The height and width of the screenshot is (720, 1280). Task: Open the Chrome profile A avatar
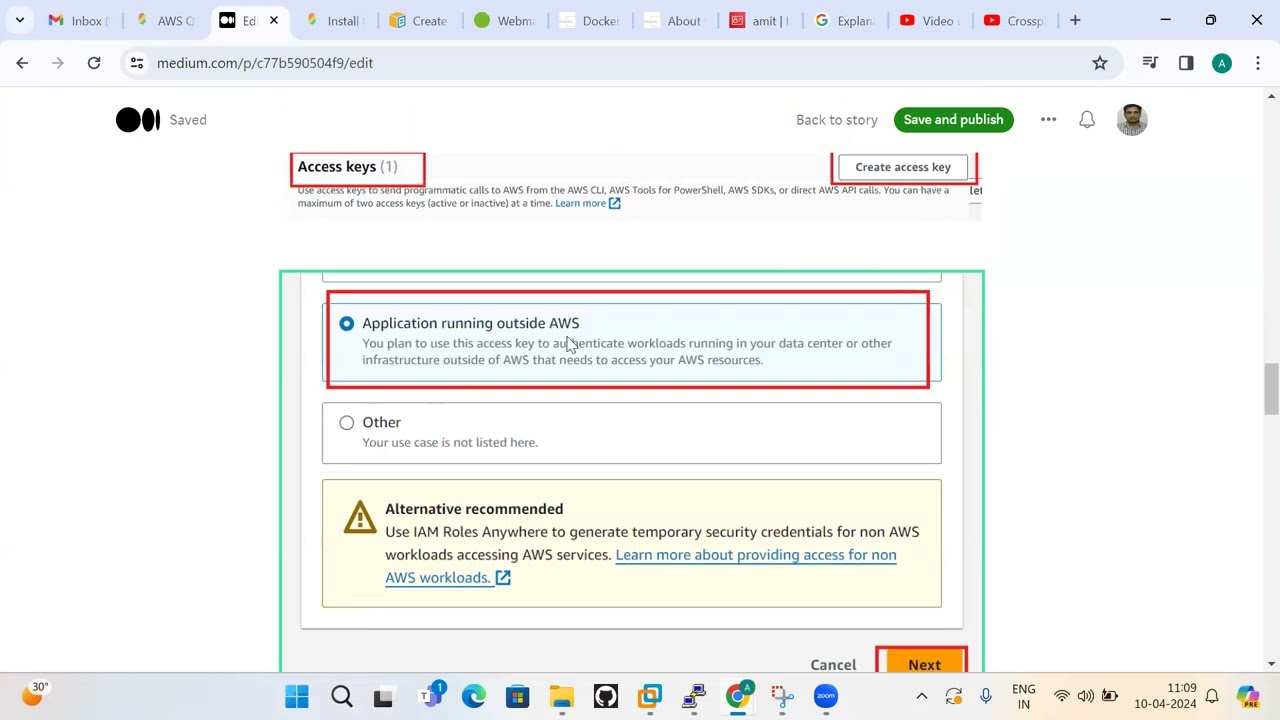1222,63
